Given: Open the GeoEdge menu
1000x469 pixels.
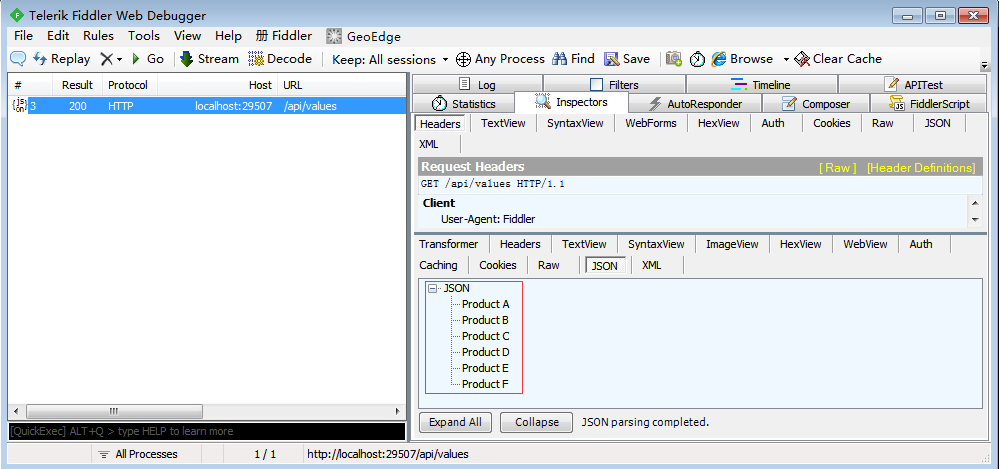Looking at the screenshot, I should (363, 36).
